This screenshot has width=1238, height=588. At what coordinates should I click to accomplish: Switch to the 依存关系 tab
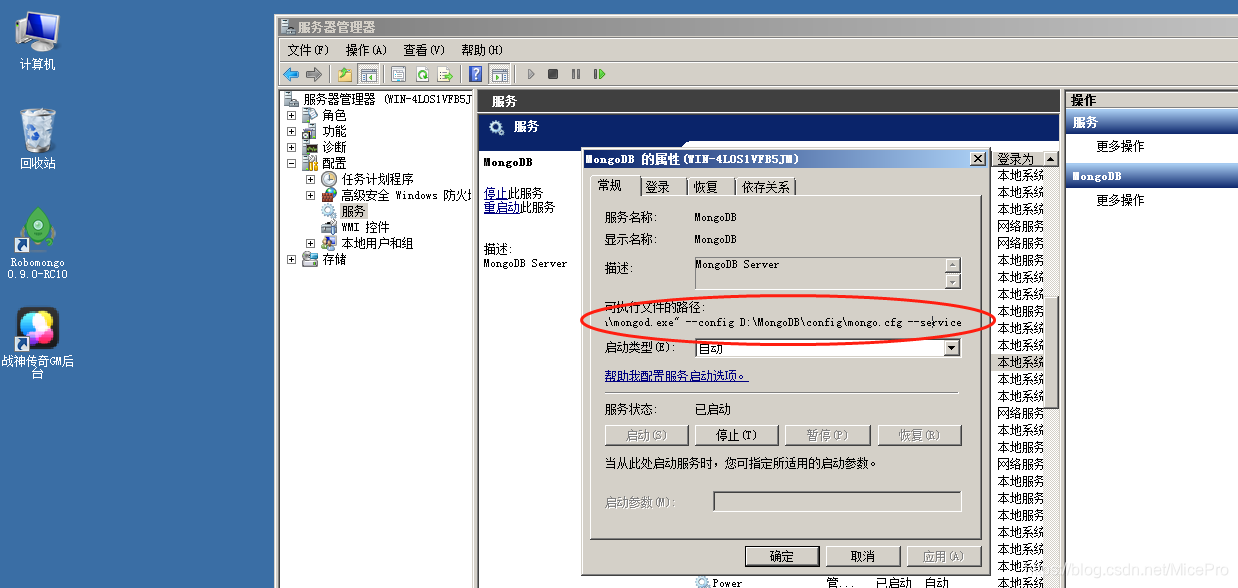tap(765, 187)
